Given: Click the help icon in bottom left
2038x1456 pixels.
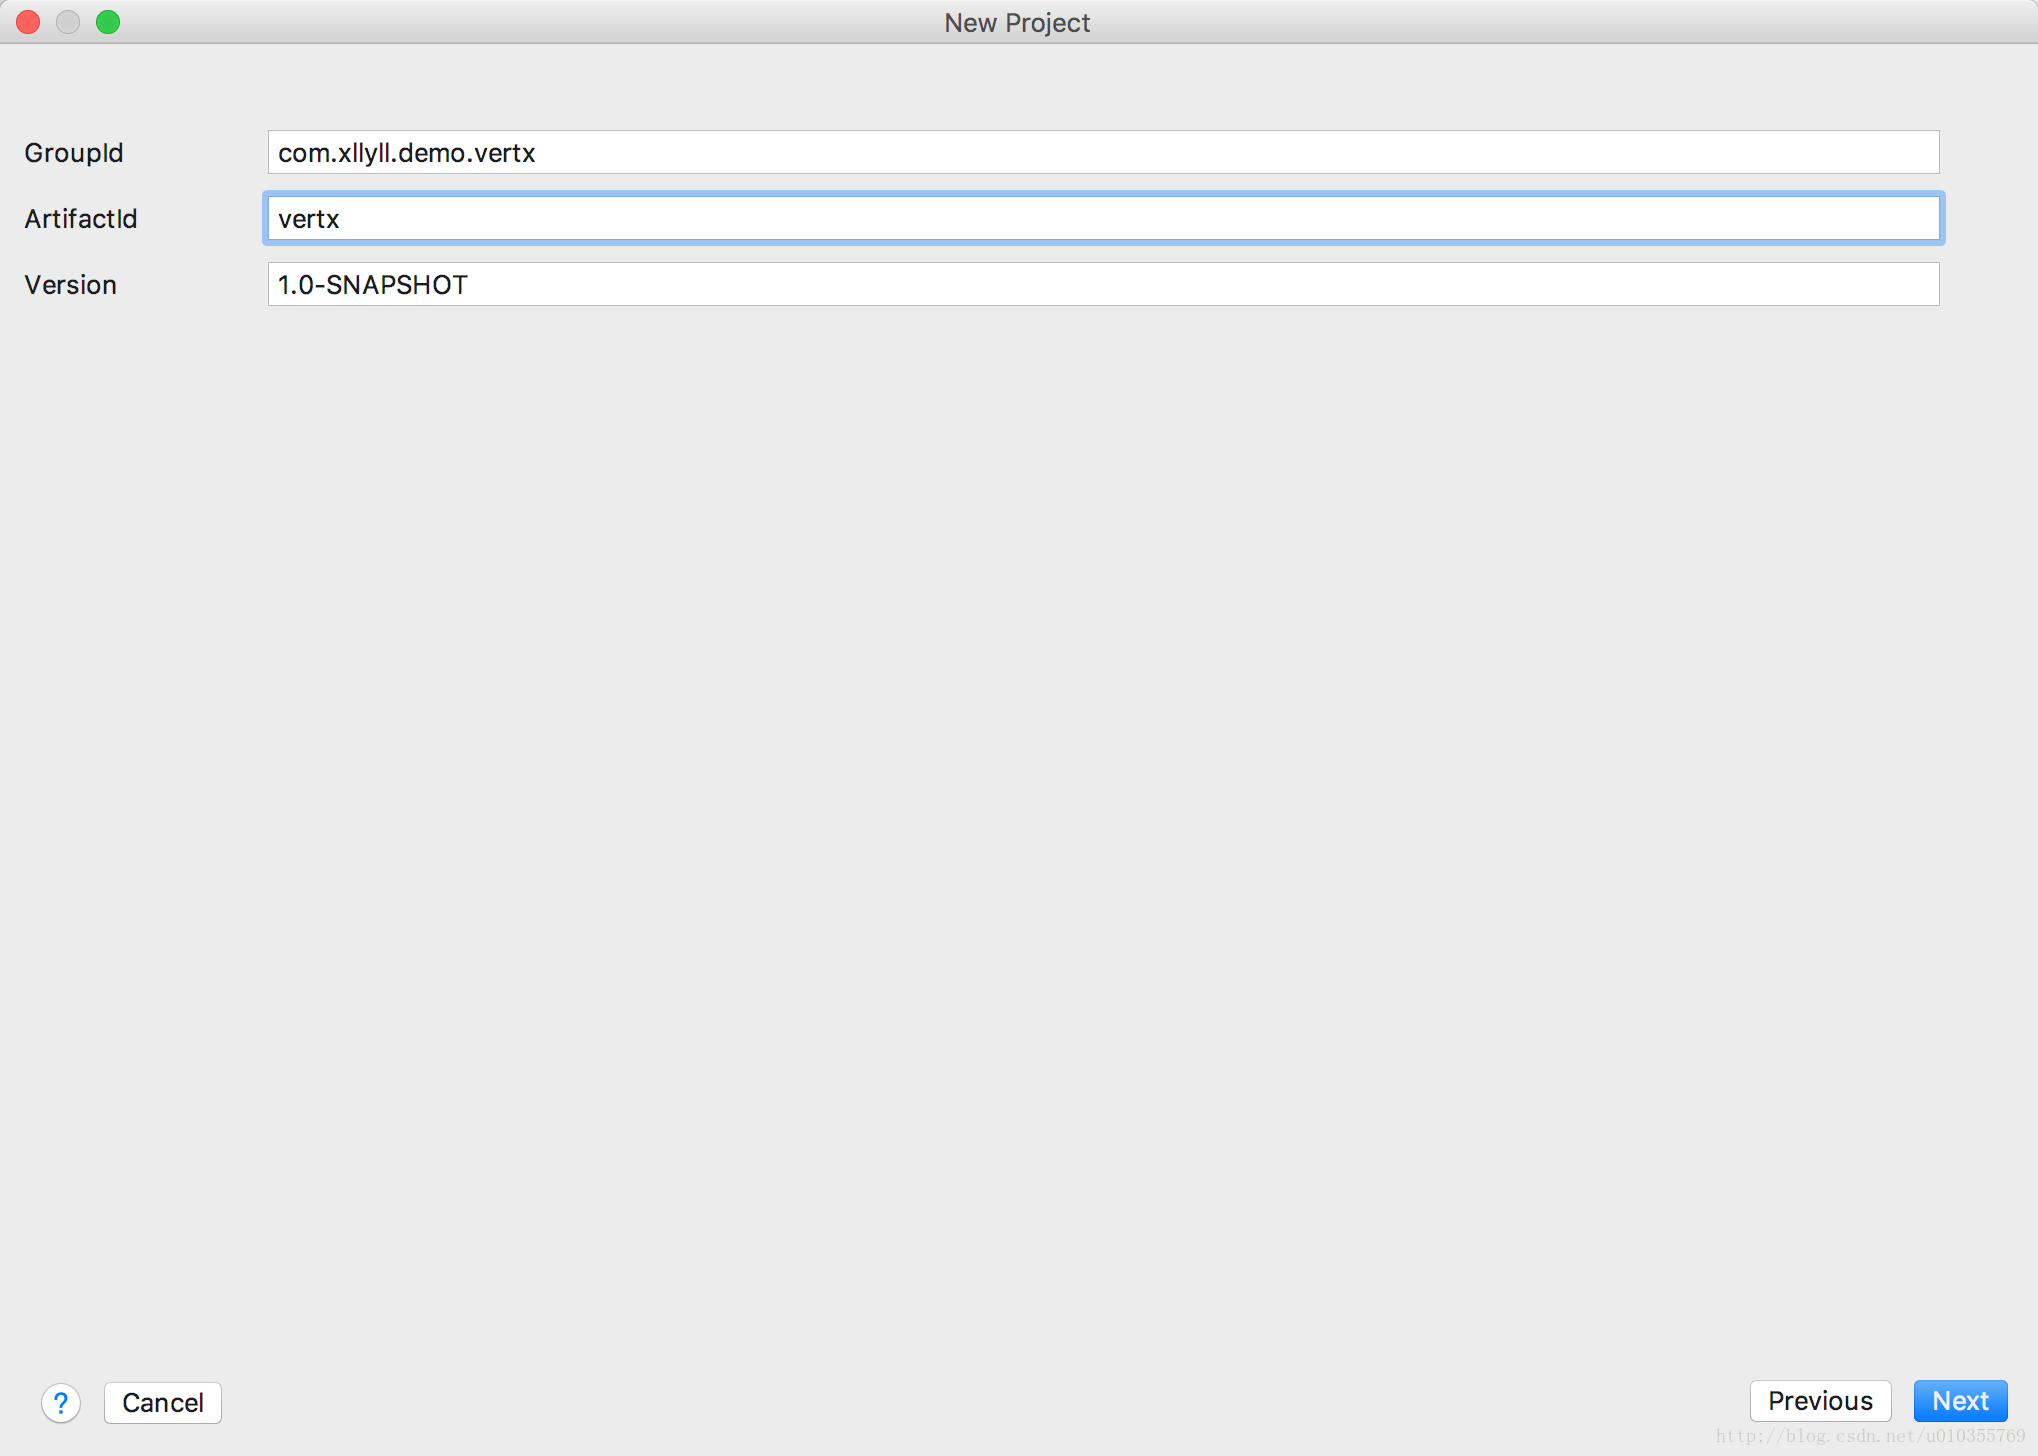Looking at the screenshot, I should click(x=60, y=1401).
